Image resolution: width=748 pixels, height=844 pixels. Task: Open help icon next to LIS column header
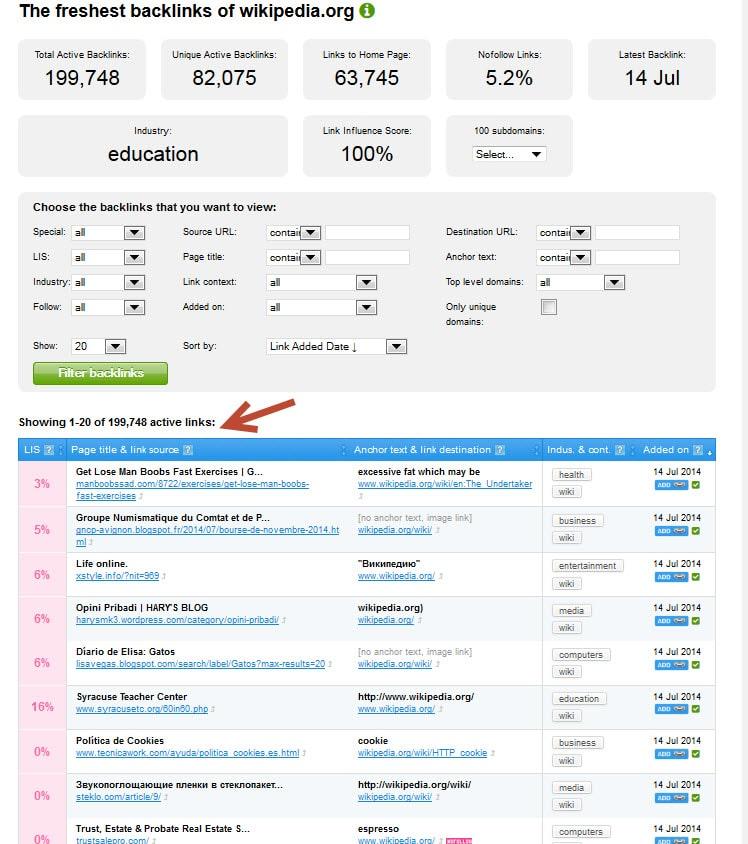pos(48,449)
